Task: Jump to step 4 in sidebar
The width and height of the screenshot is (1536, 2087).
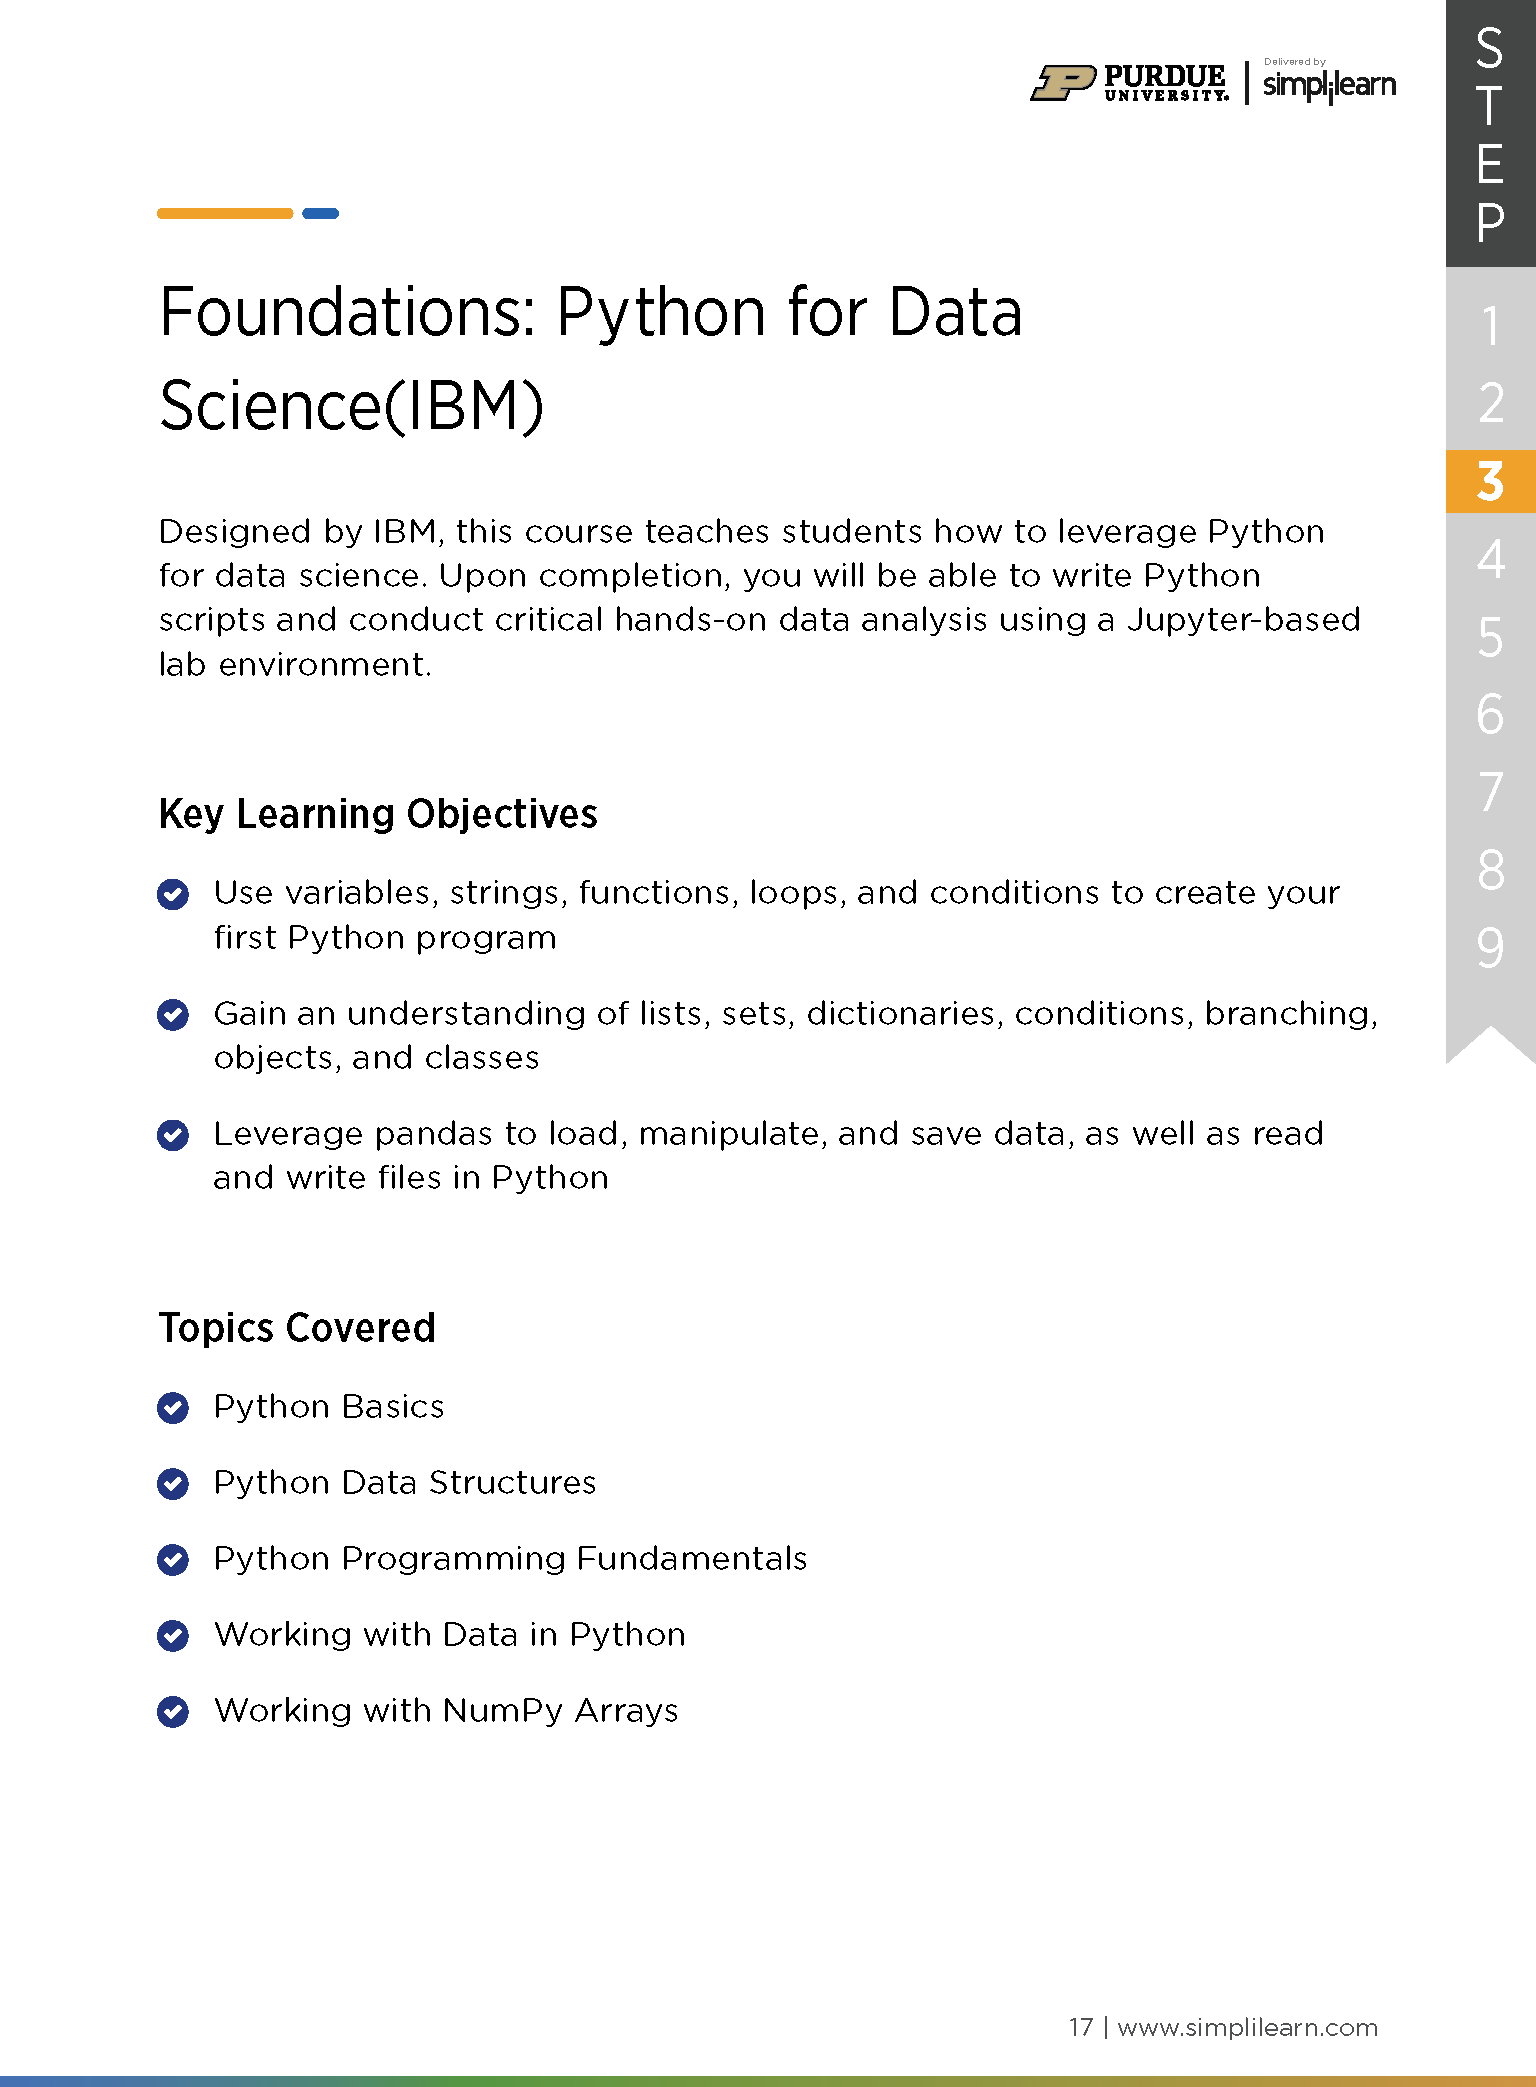Action: tap(1490, 559)
